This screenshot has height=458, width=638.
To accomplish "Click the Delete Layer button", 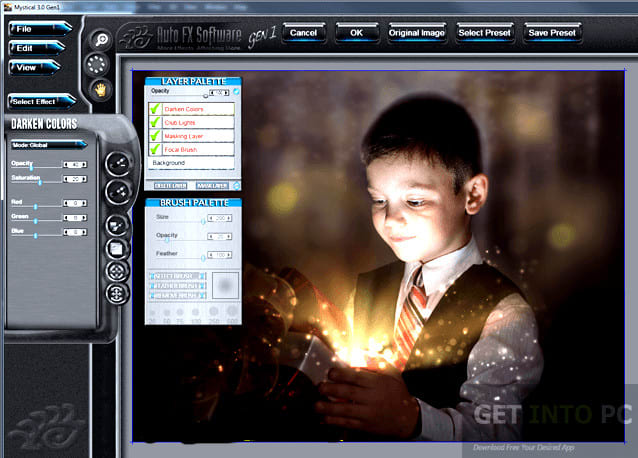I will tap(170, 186).
